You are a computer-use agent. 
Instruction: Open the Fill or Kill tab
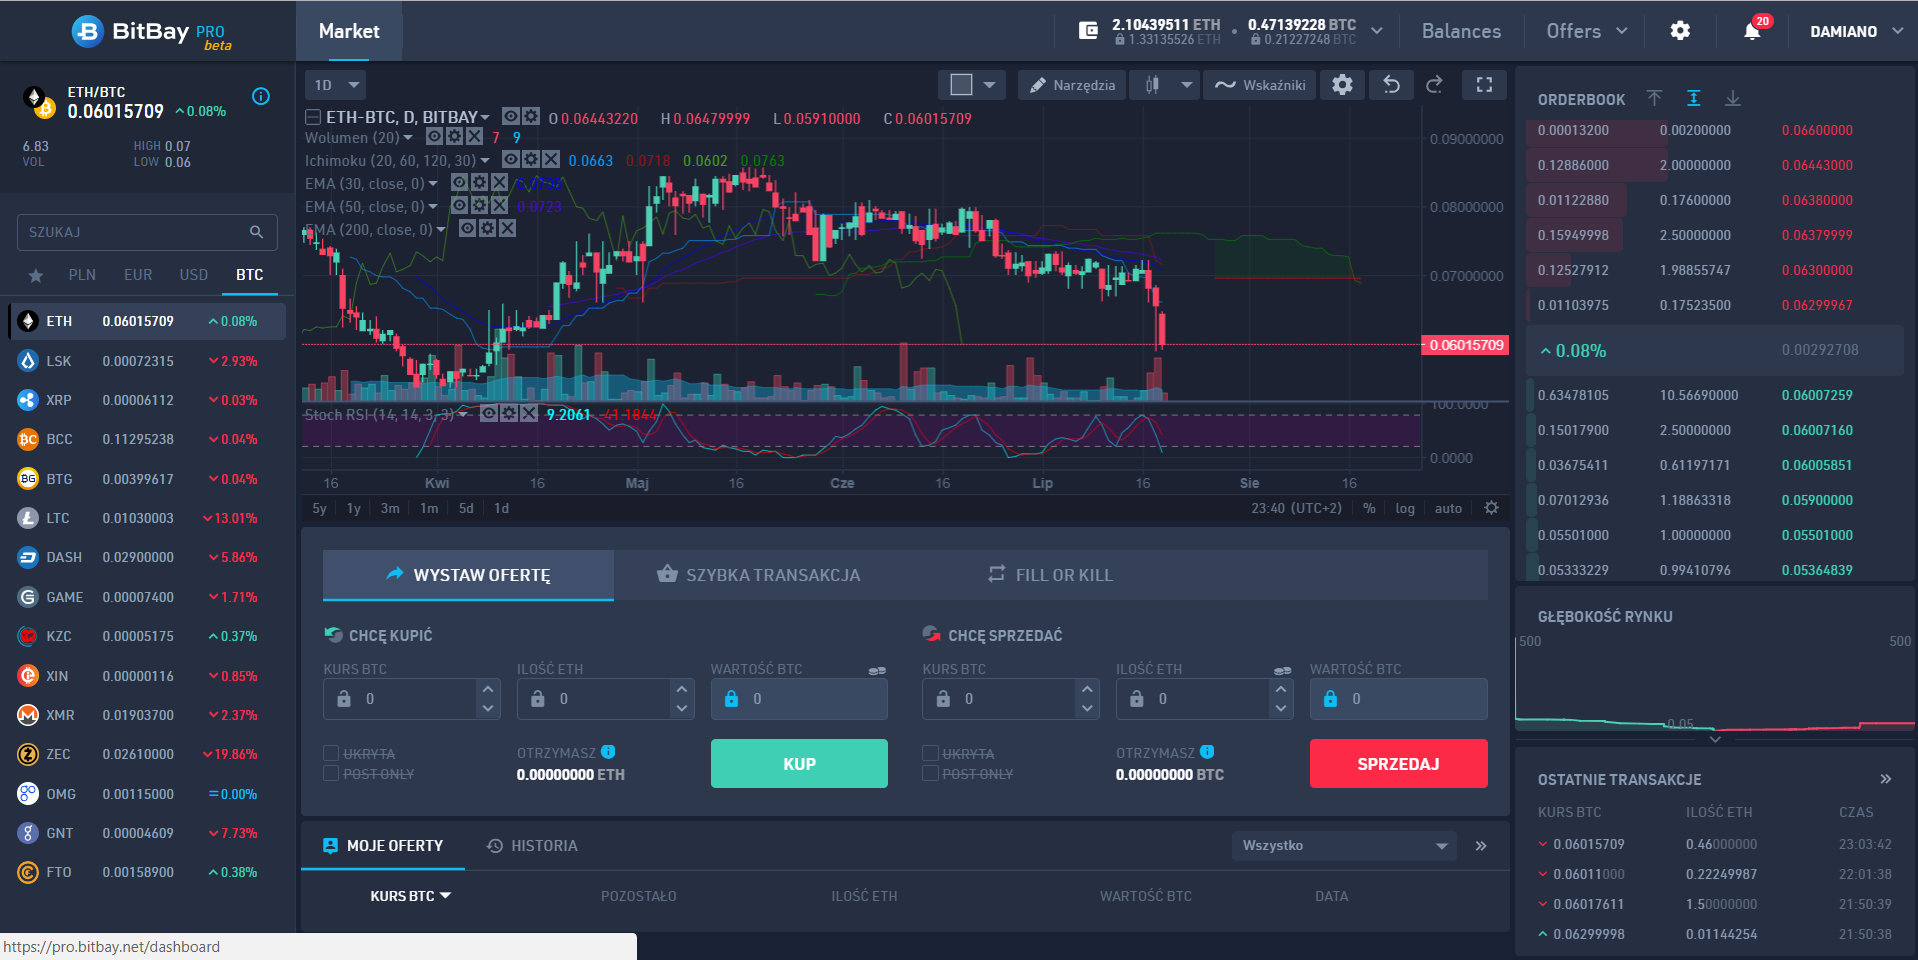click(1051, 575)
